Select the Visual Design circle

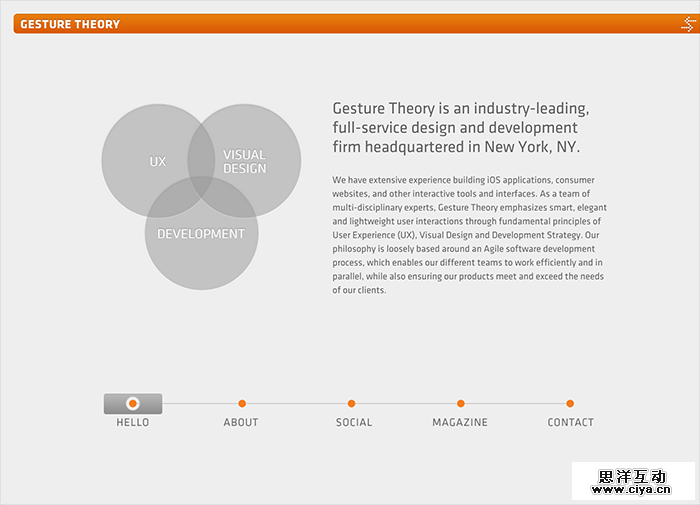(x=256, y=161)
